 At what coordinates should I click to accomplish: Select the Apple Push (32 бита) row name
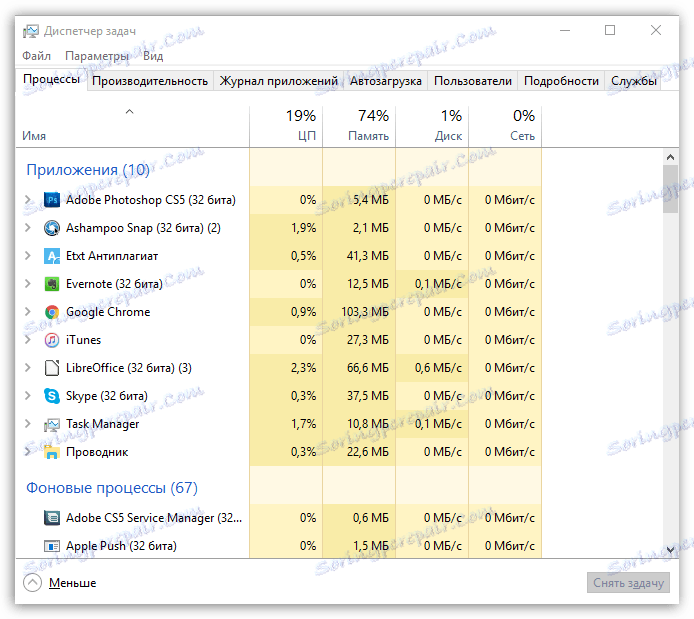[121, 546]
